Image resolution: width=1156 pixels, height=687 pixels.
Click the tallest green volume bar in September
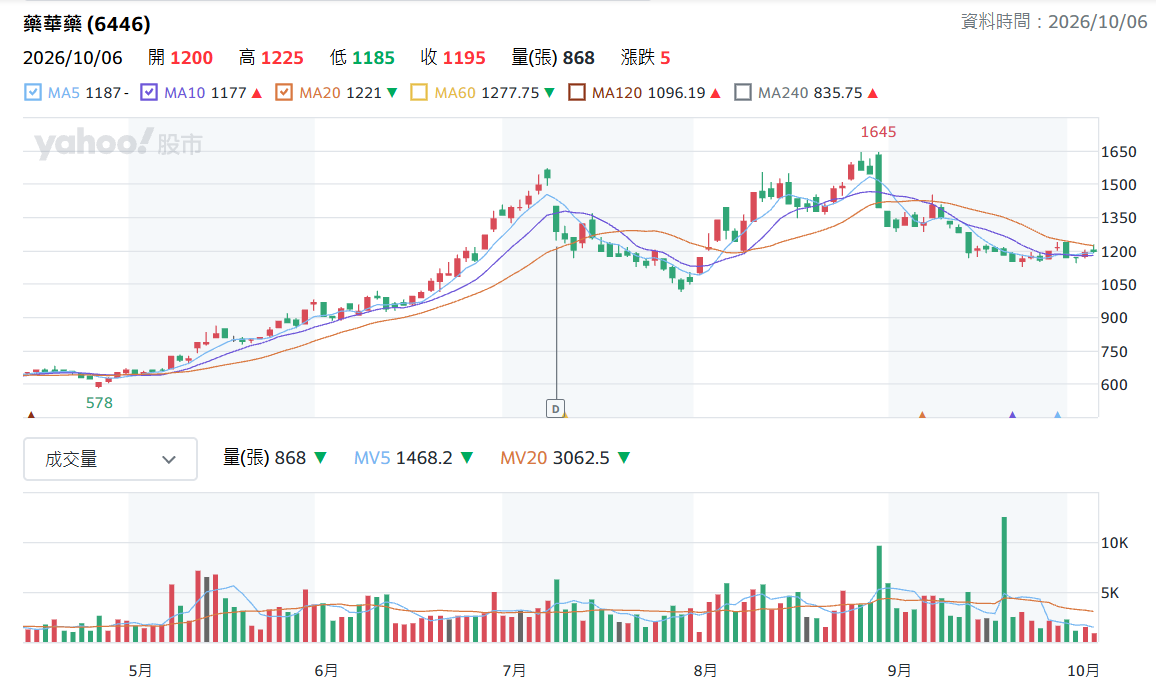[1004, 579]
